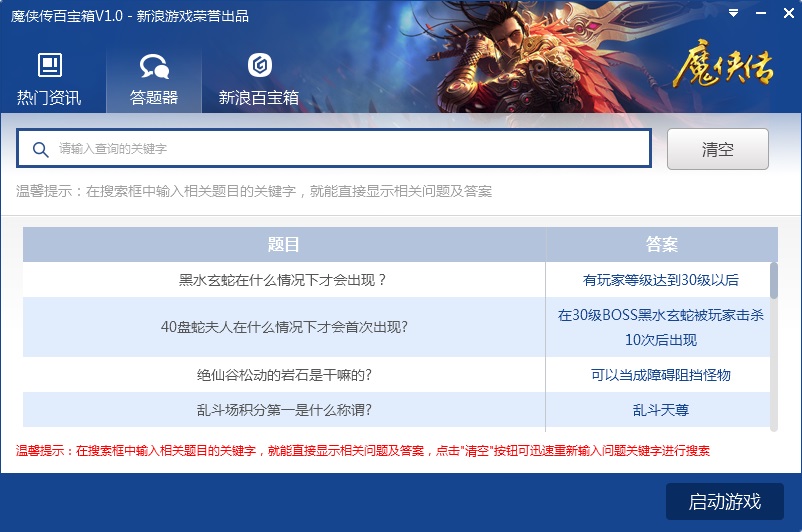This screenshot has height=532, width=802.
Task: Launch the game with 启动游戏 button
Action: coord(725,501)
